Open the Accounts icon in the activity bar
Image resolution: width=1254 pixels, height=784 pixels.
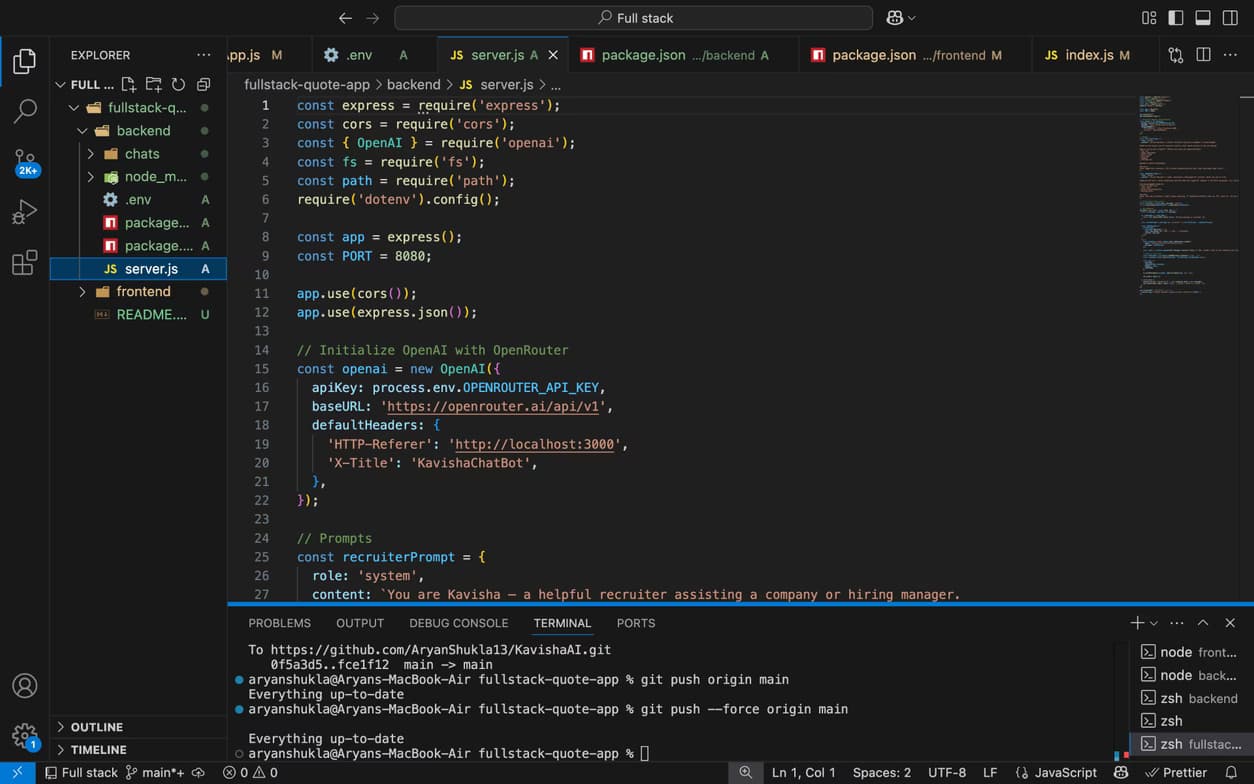24,686
